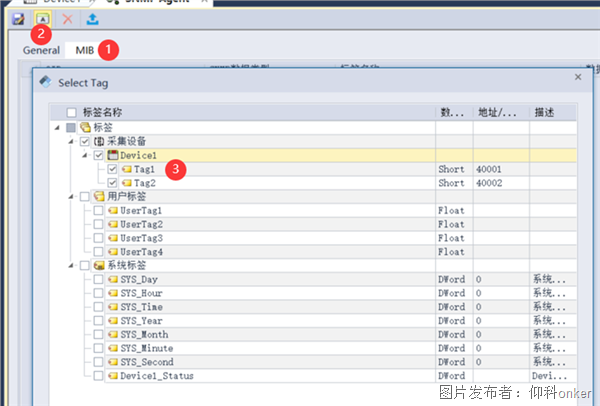Image resolution: width=600 pixels, height=406 pixels.
Task: Click the save icon in toolbar
Action: point(18,19)
